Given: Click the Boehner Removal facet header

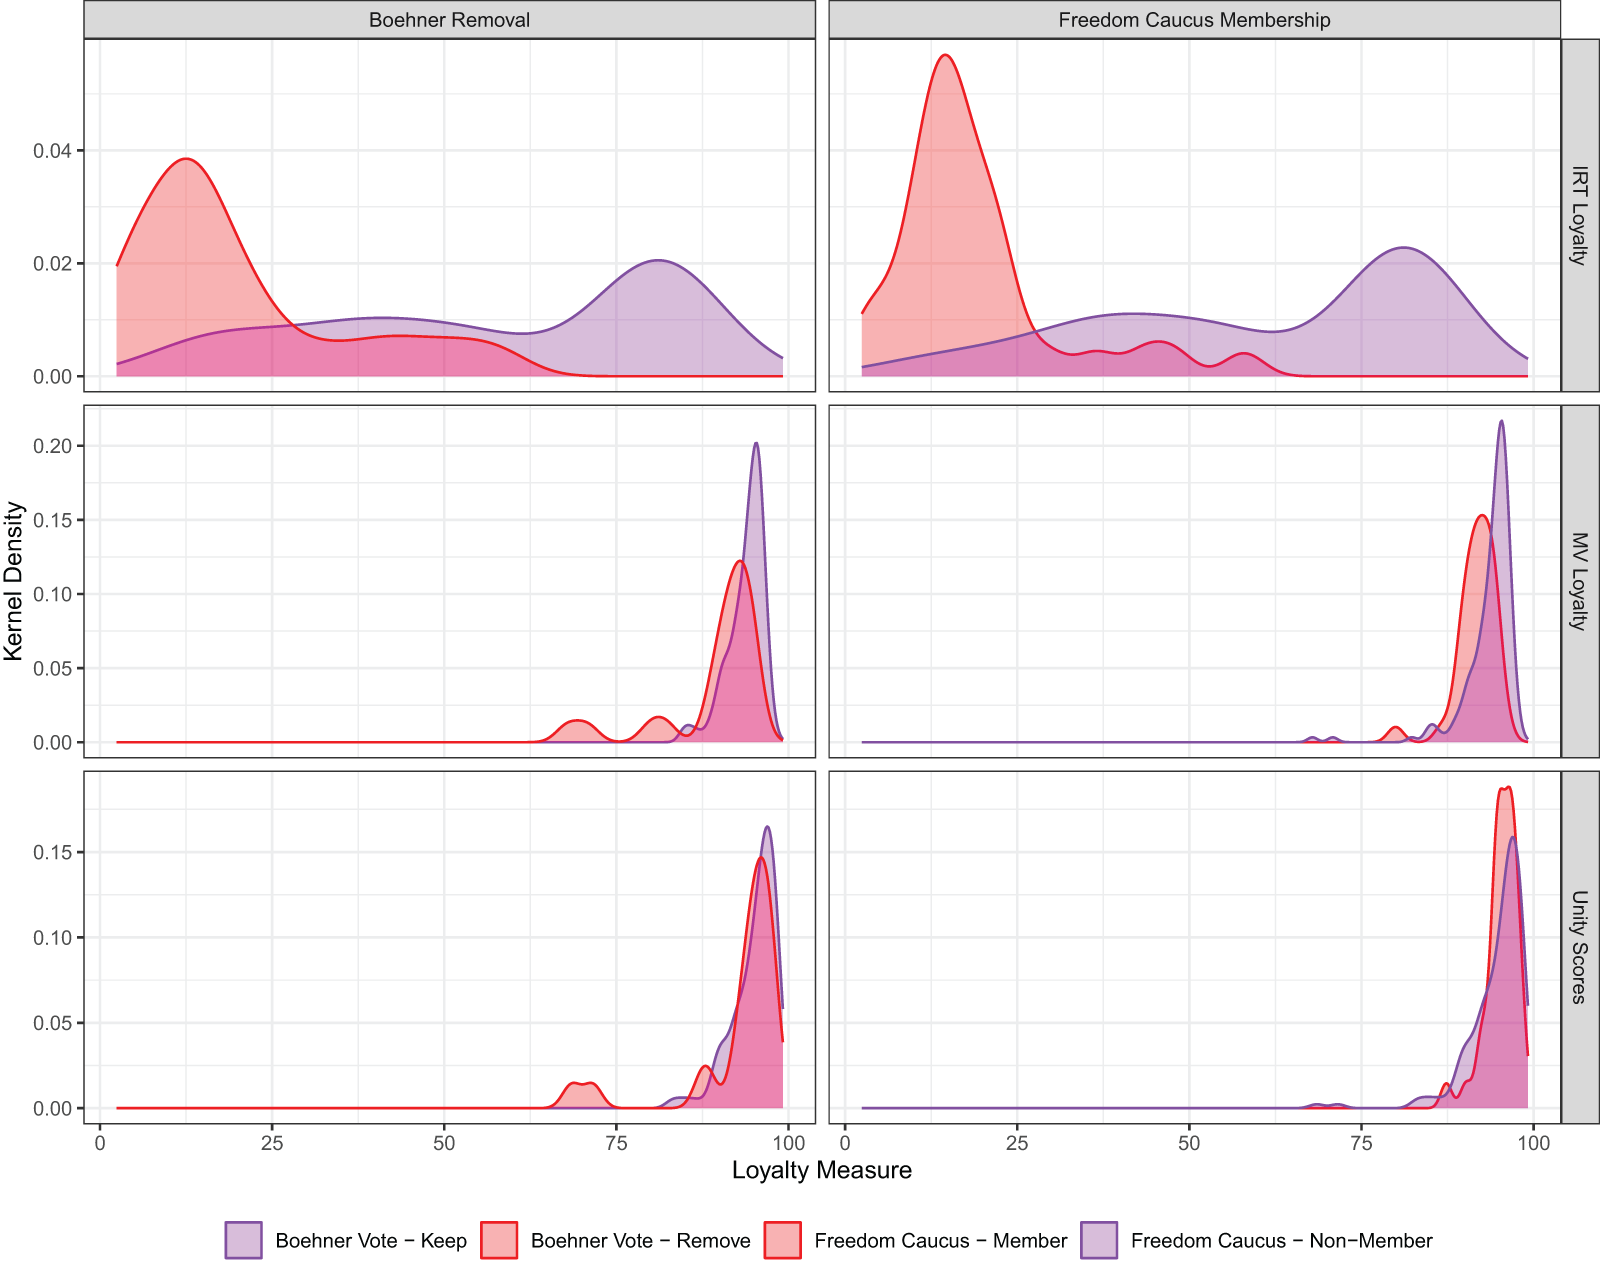Looking at the screenshot, I should 449,20.
